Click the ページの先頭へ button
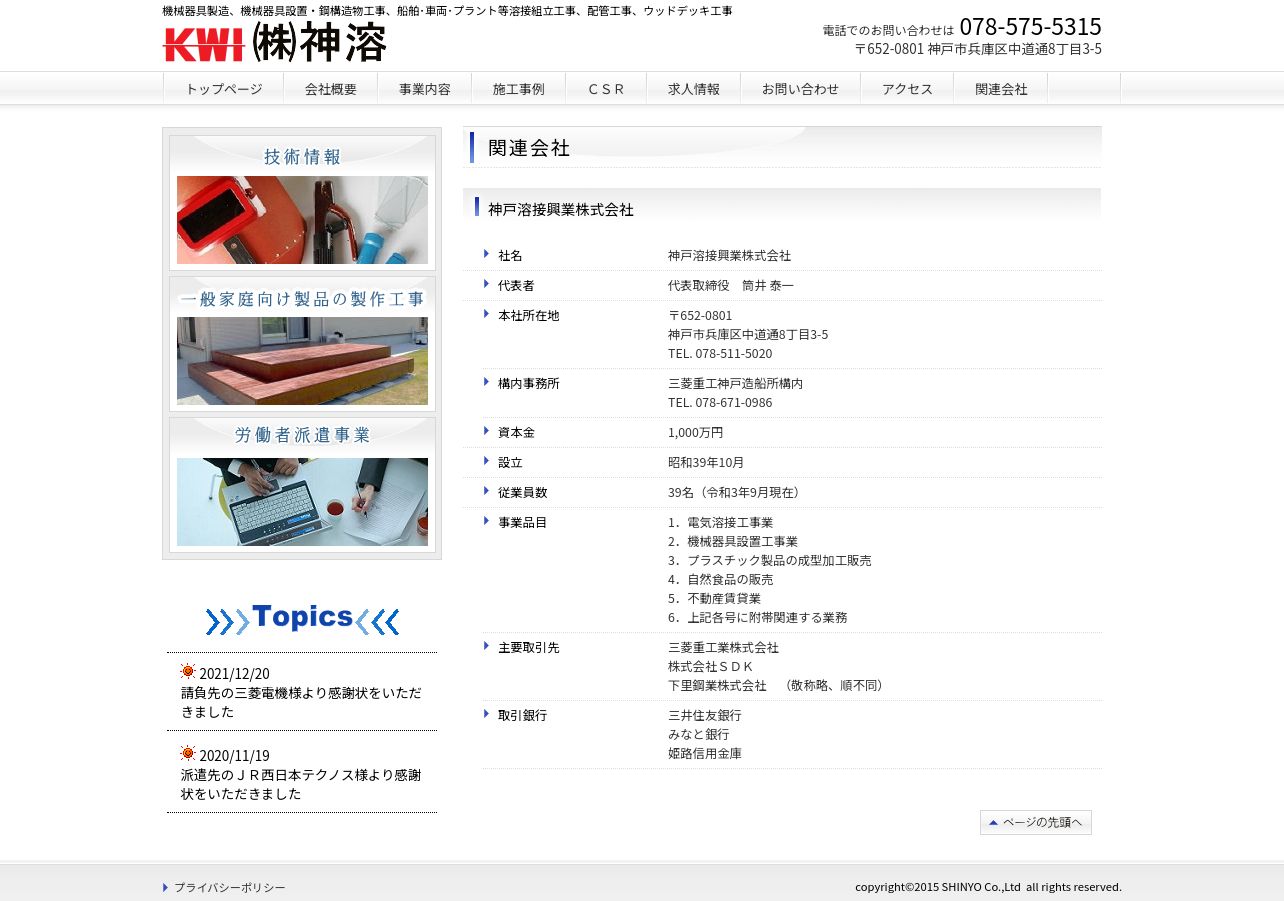 (x=1036, y=822)
